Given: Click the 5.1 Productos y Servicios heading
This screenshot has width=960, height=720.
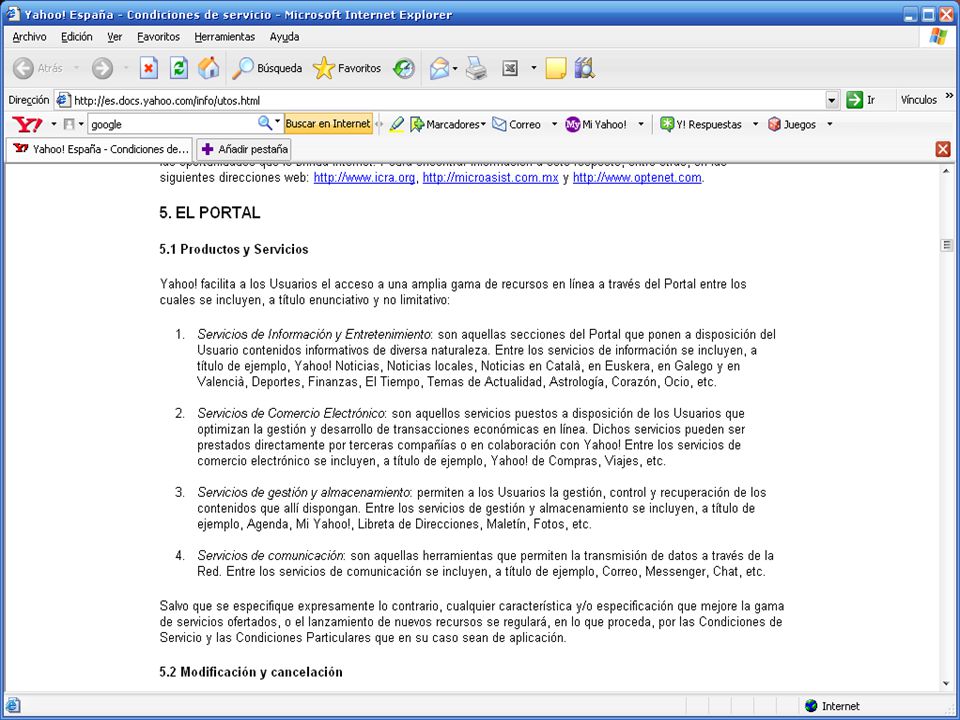Looking at the screenshot, I should coord(234,249).
